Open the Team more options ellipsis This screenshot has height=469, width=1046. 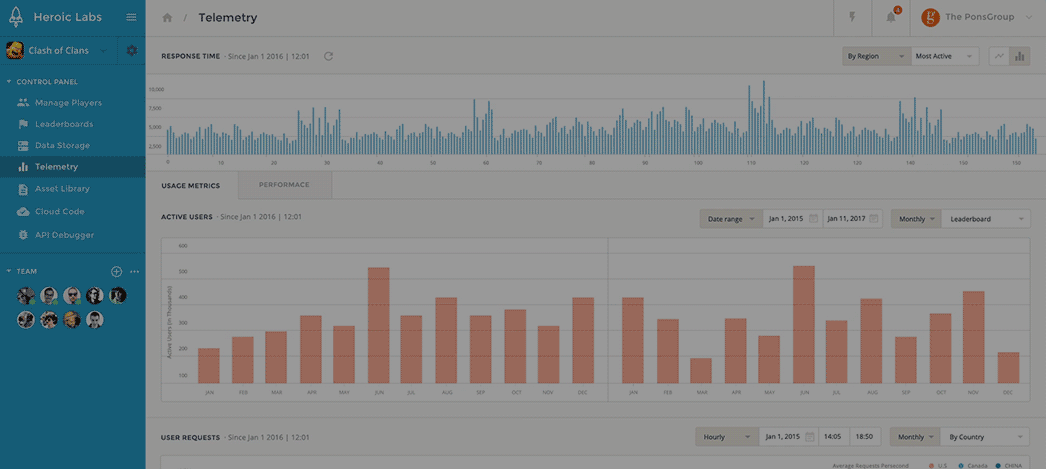134,271
